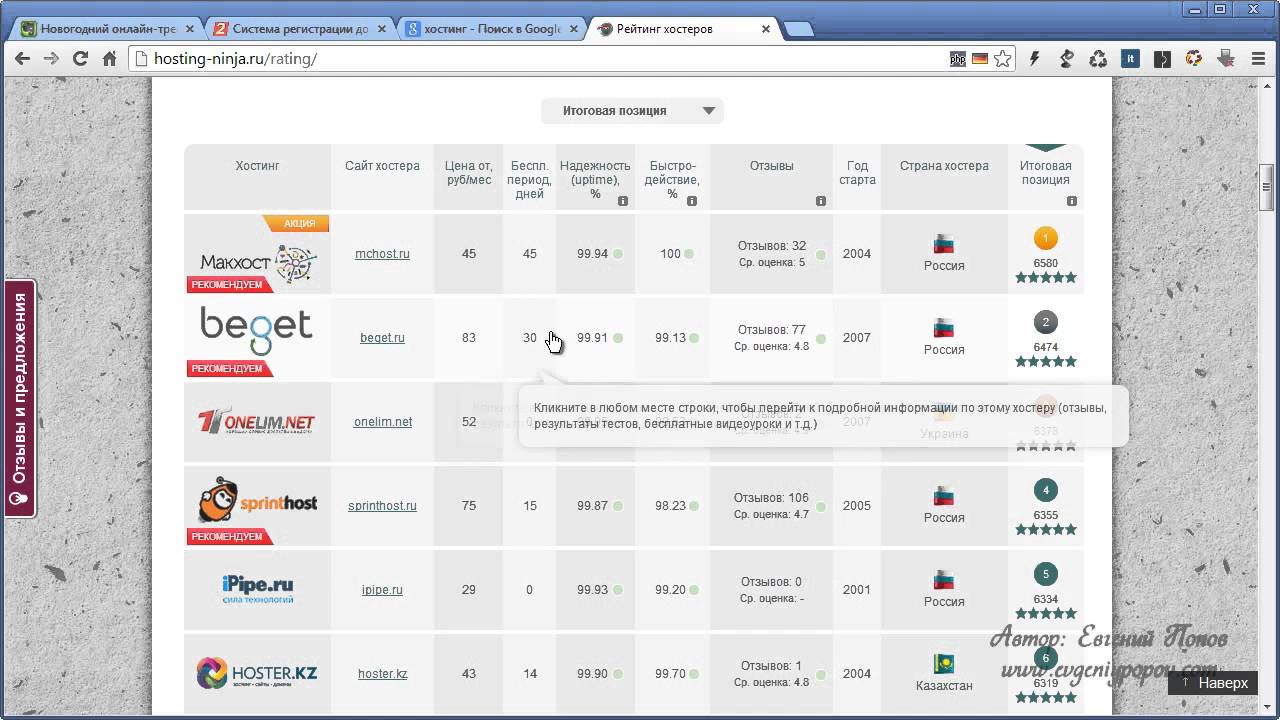Screen dimensions: 1280x720
Task: Switch to Новогодний онлайн-тренинг tab
Action: [108, 29]
